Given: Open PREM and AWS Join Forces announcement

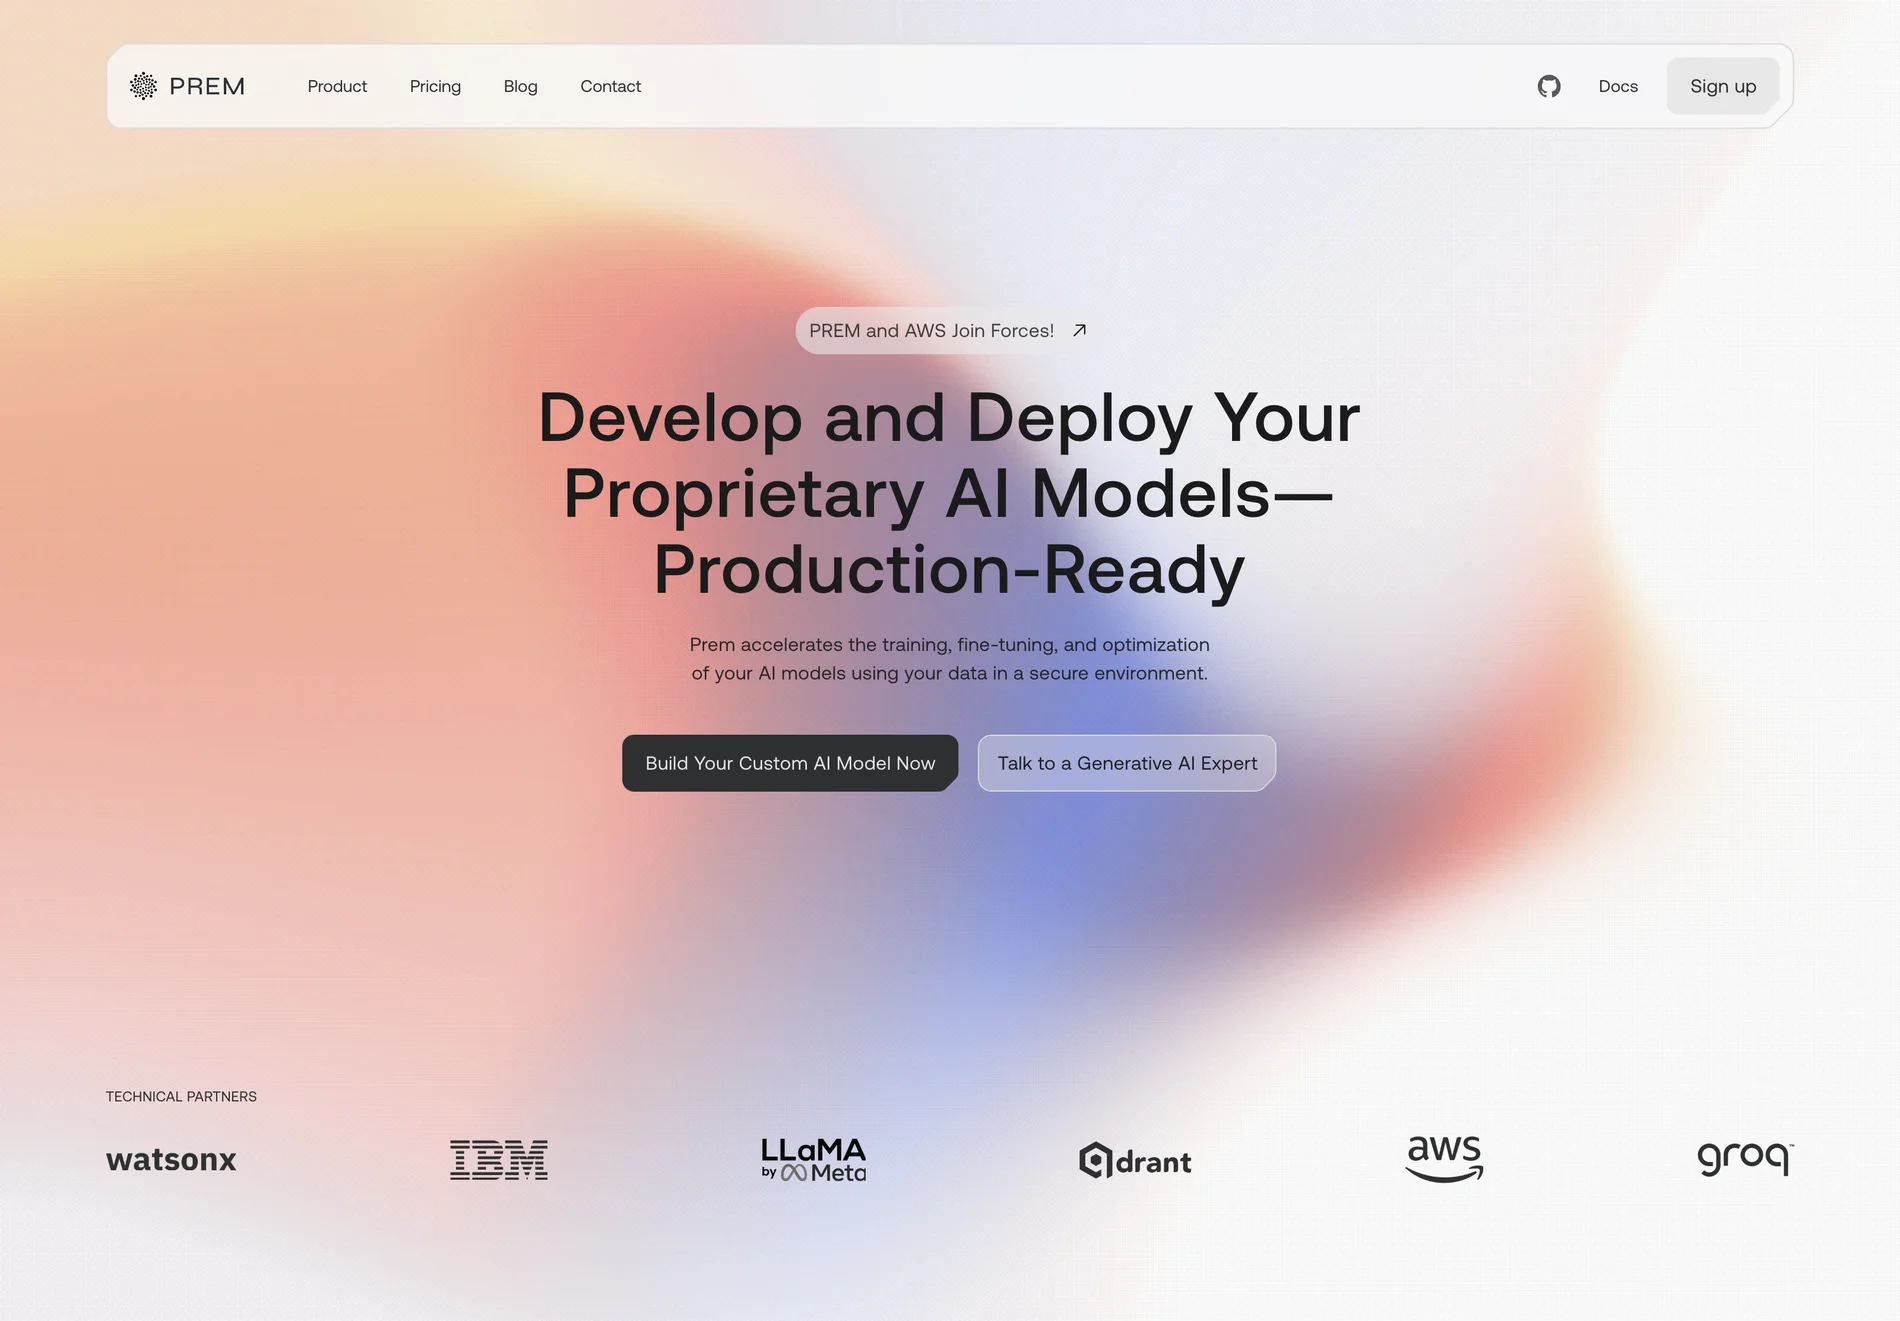Looking at the screenshot, I should pos(948,330).
